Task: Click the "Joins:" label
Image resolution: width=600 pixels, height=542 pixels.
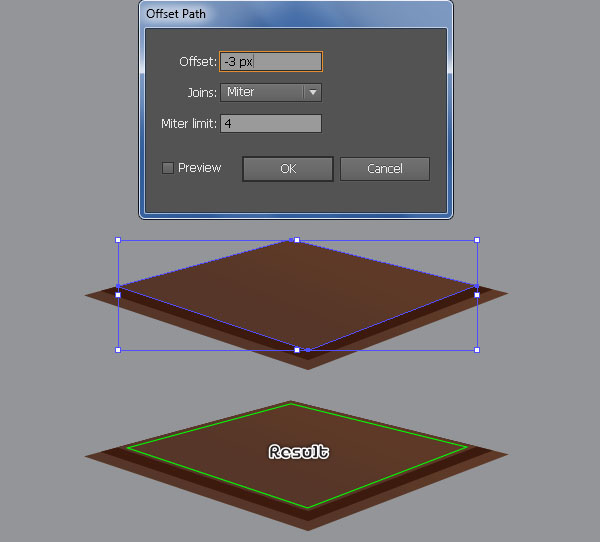Action: coord(202,93)
